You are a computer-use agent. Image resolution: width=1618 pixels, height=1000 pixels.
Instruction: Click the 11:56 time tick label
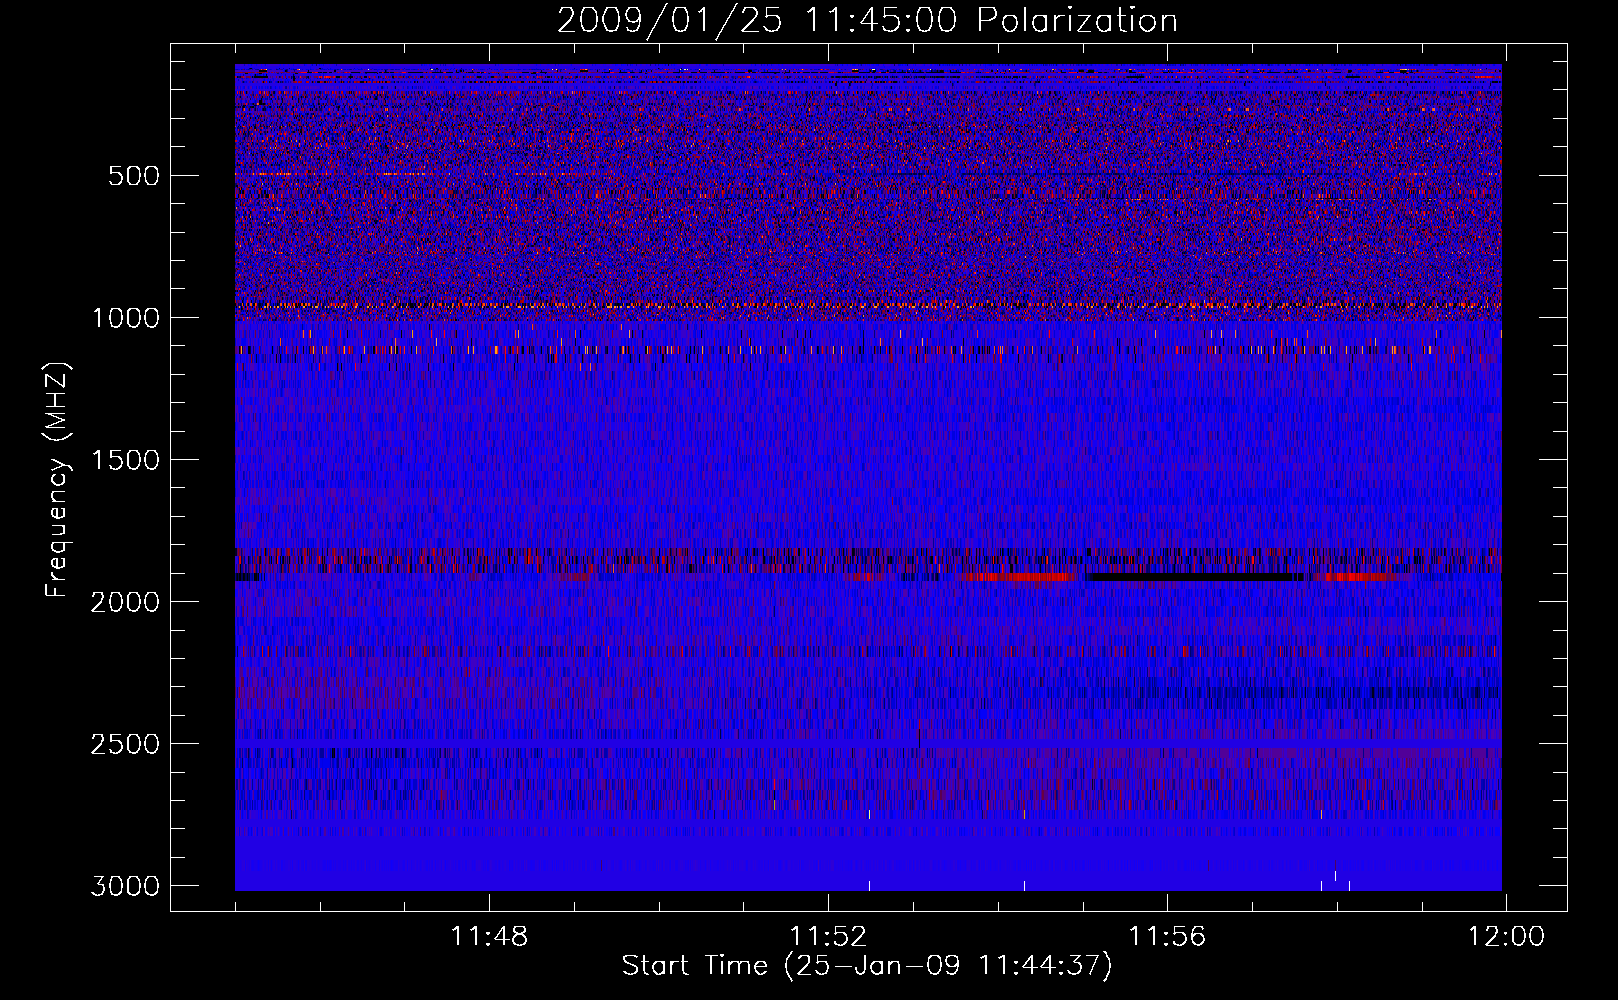point(1167,937)
